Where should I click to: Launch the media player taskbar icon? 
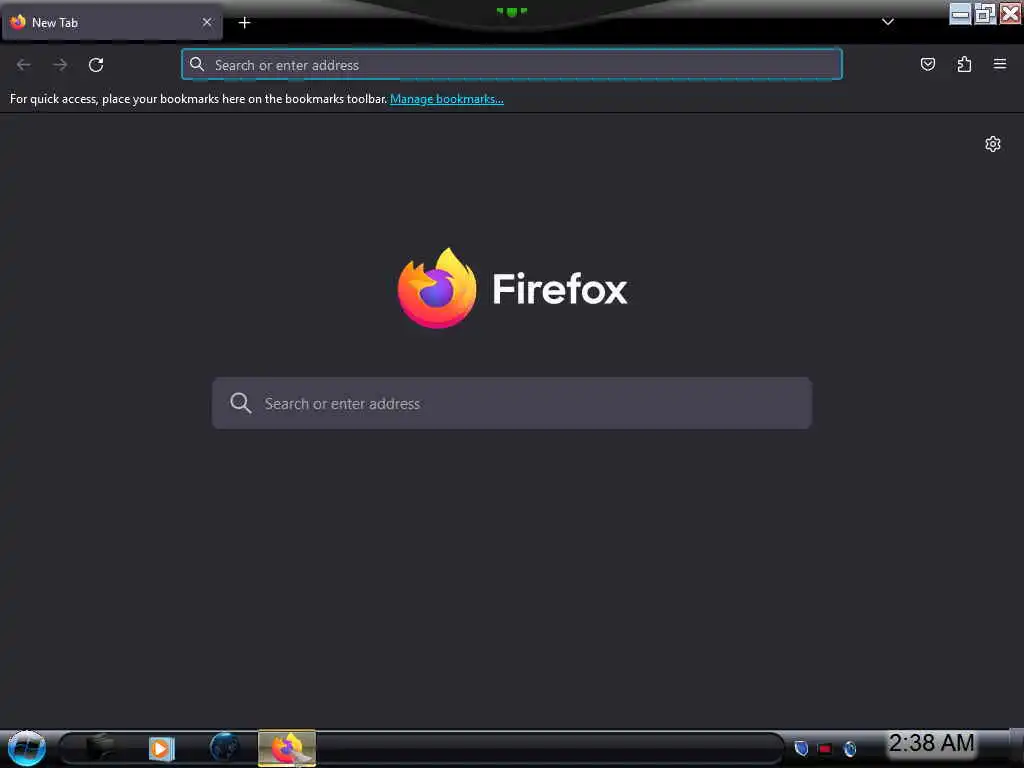161,748
